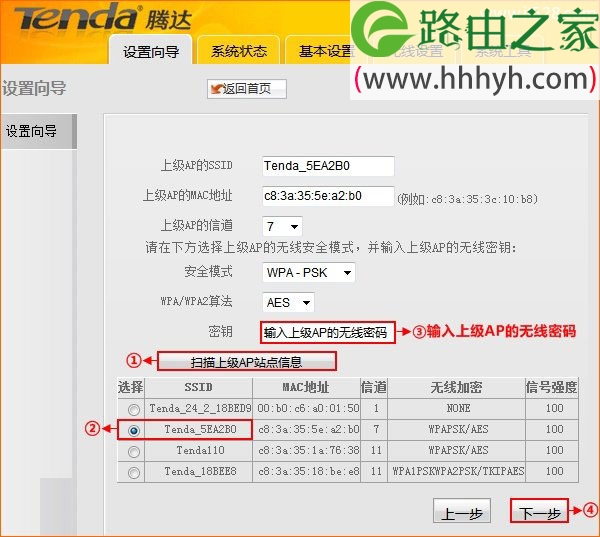Click the WPA1PSKWPA2PSK/TKIPAES encryption cell

(458, 471)
